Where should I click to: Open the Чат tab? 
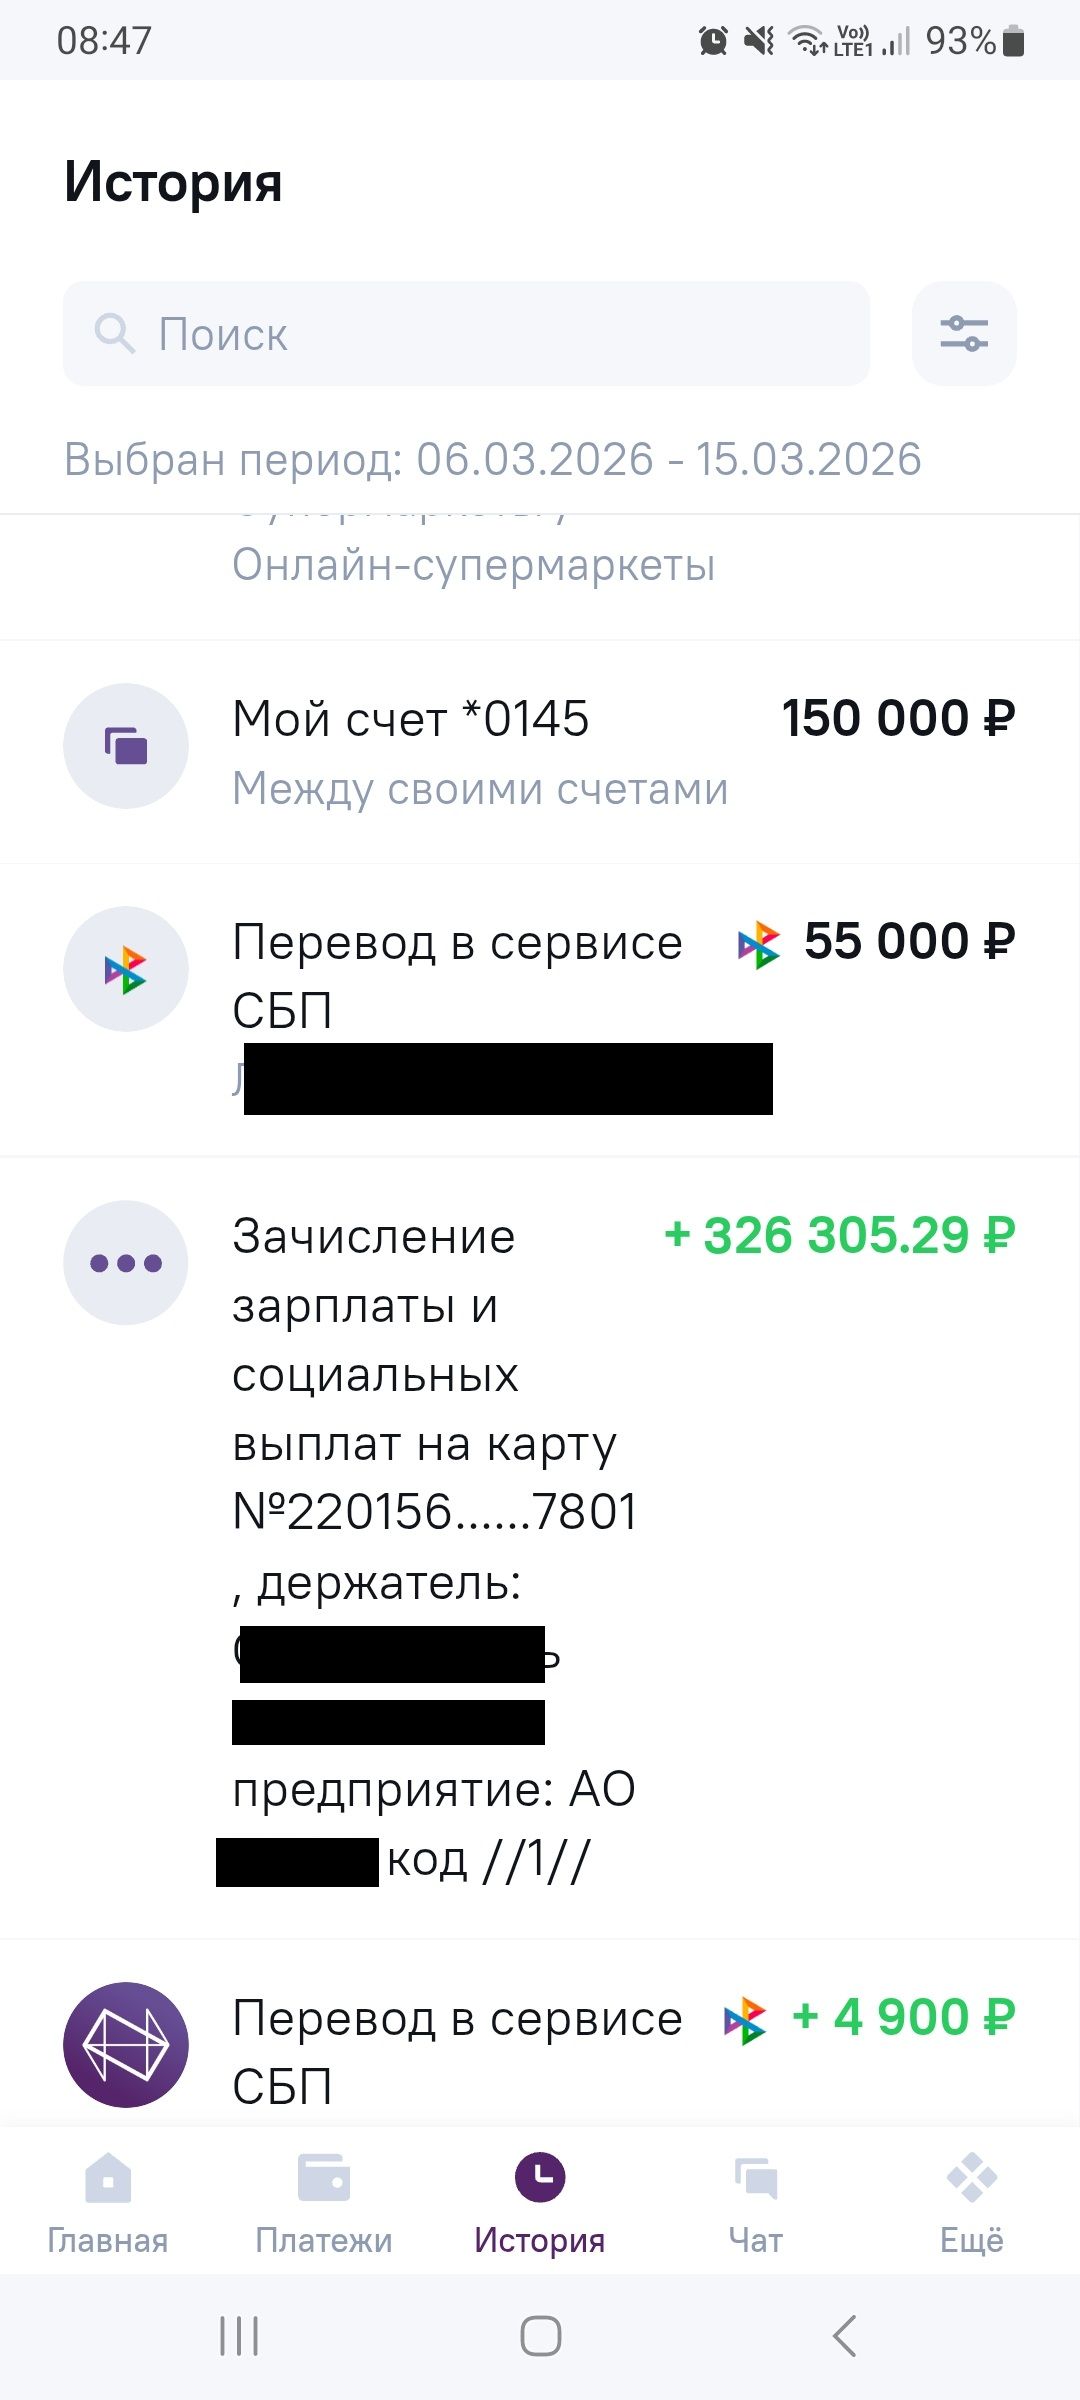(756, 2200)
